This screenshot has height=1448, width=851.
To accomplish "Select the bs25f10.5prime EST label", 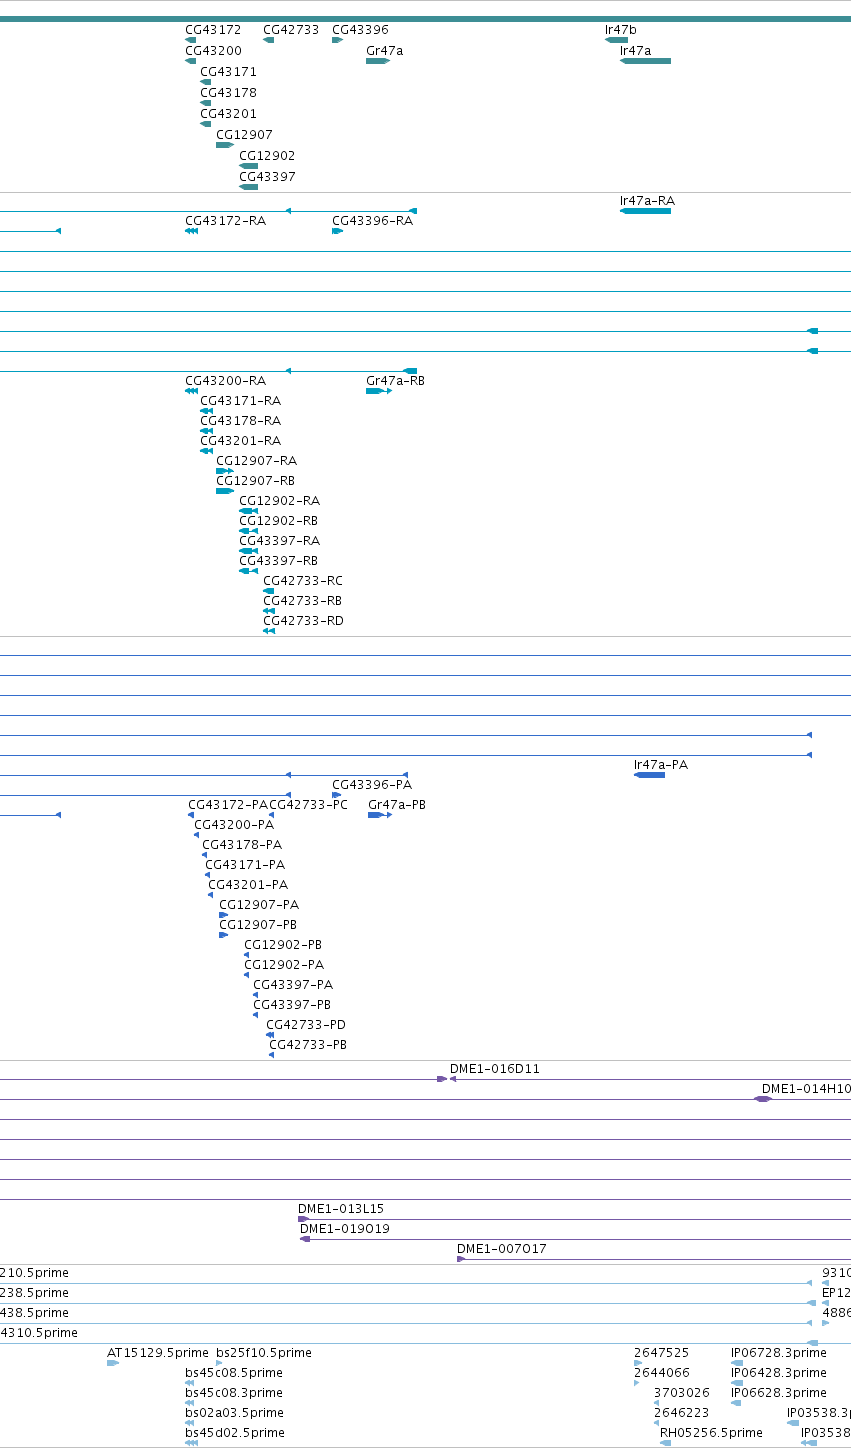I will click(264, 1353).
